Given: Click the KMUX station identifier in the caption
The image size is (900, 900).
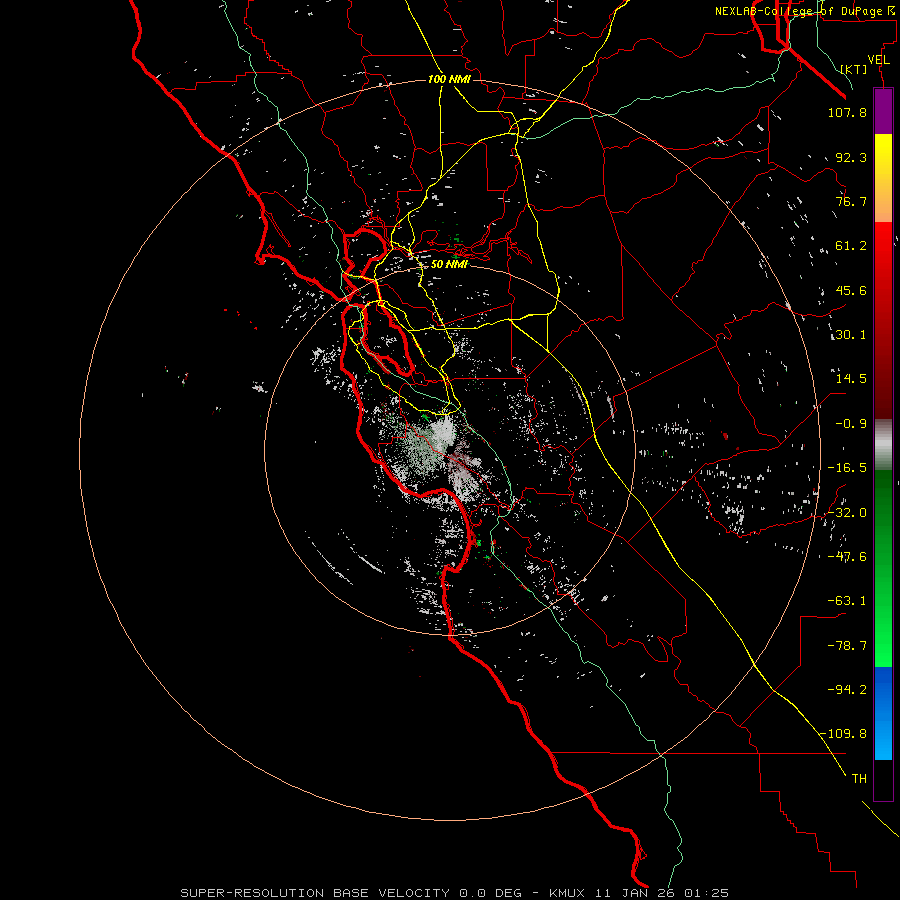Looking at the screenshot, I should point(567,893).
